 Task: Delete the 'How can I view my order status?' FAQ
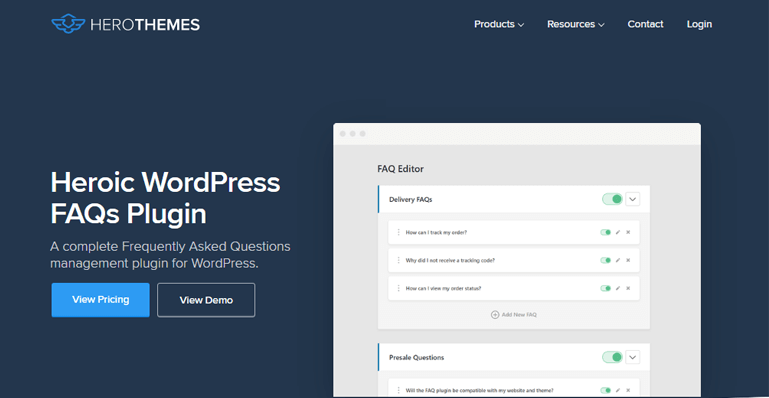(628, 288)
